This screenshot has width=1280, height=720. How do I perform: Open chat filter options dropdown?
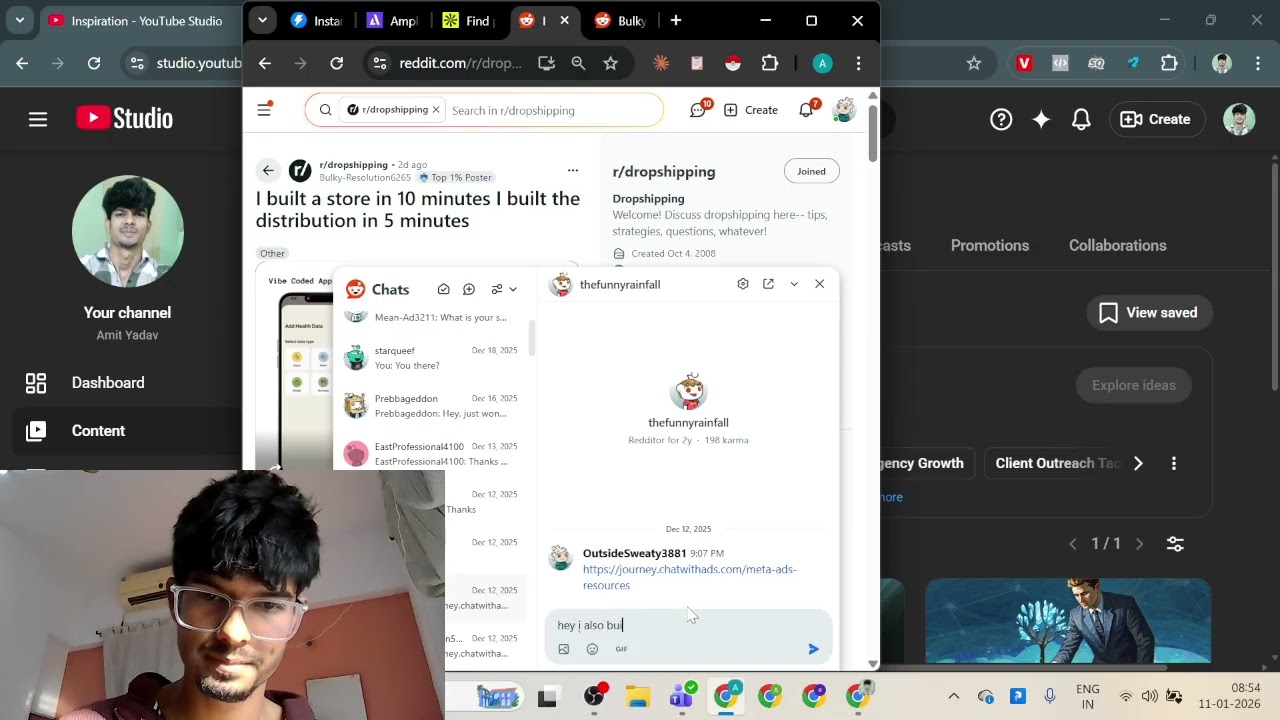pos(504,289)
